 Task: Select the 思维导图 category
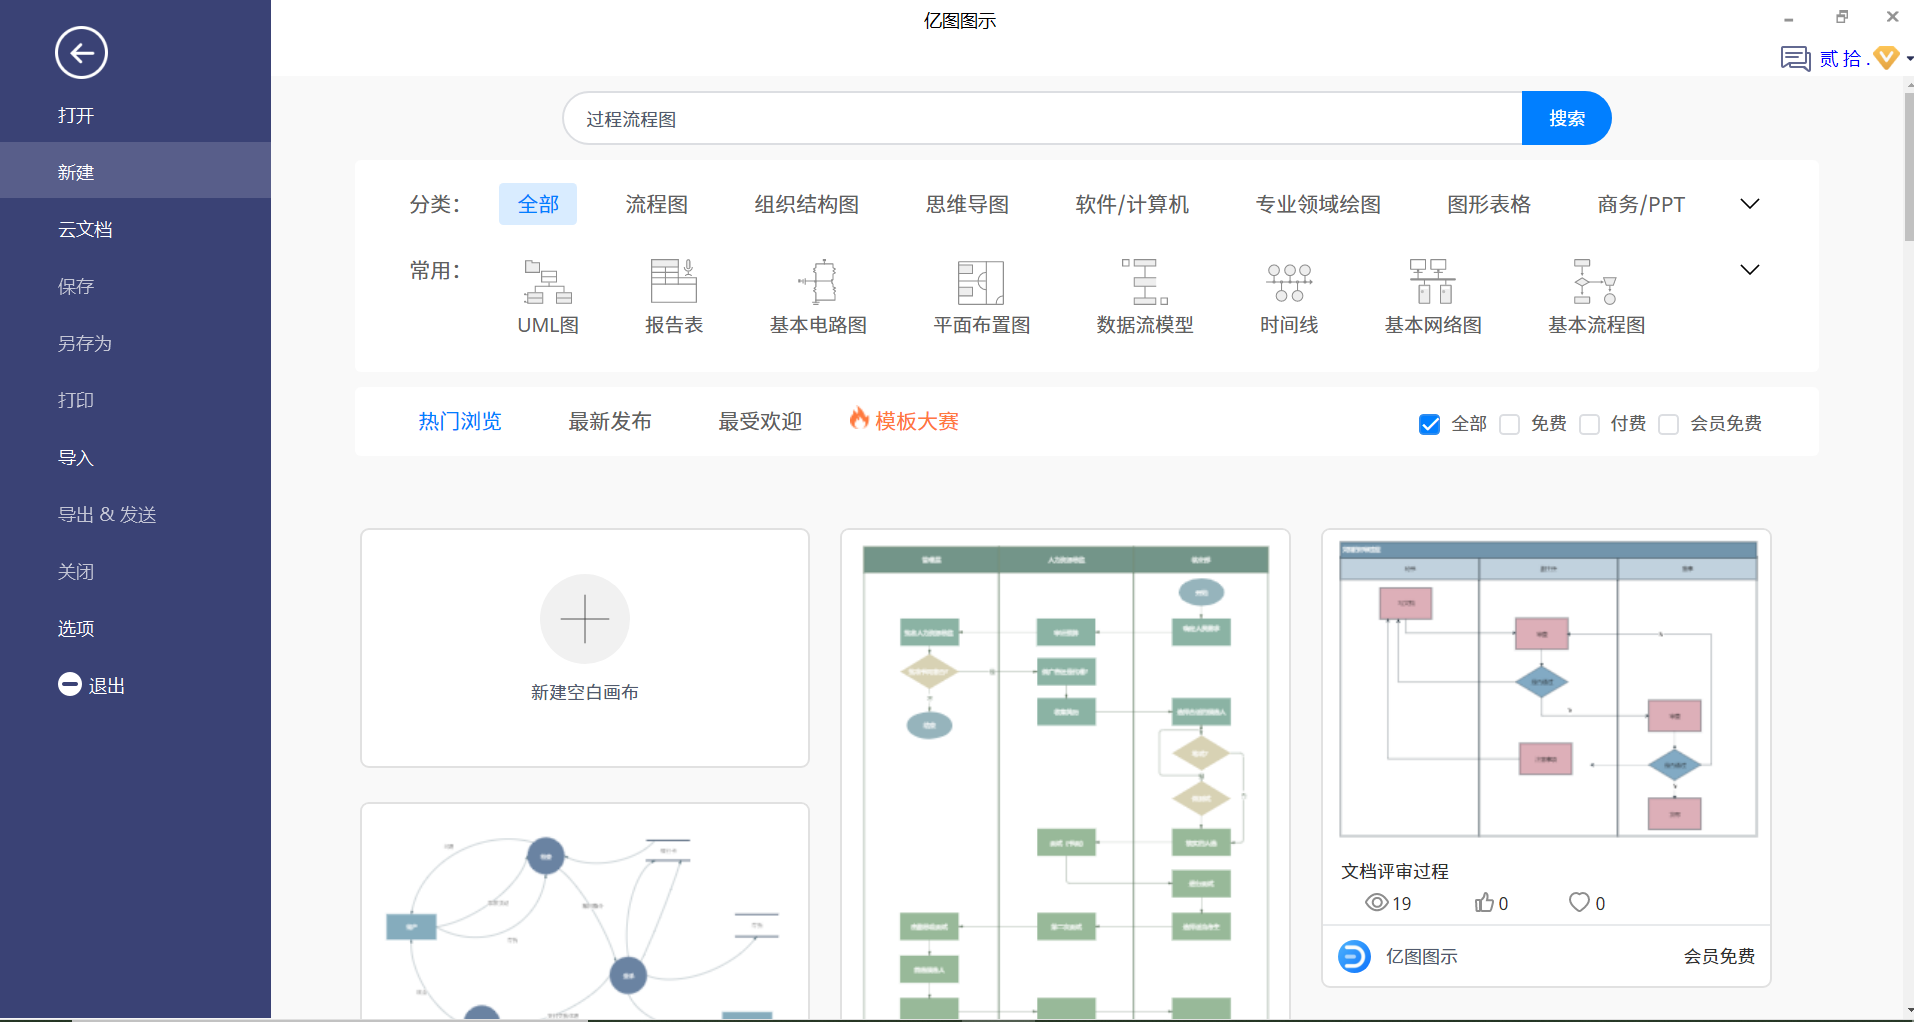tap(967, 204)
